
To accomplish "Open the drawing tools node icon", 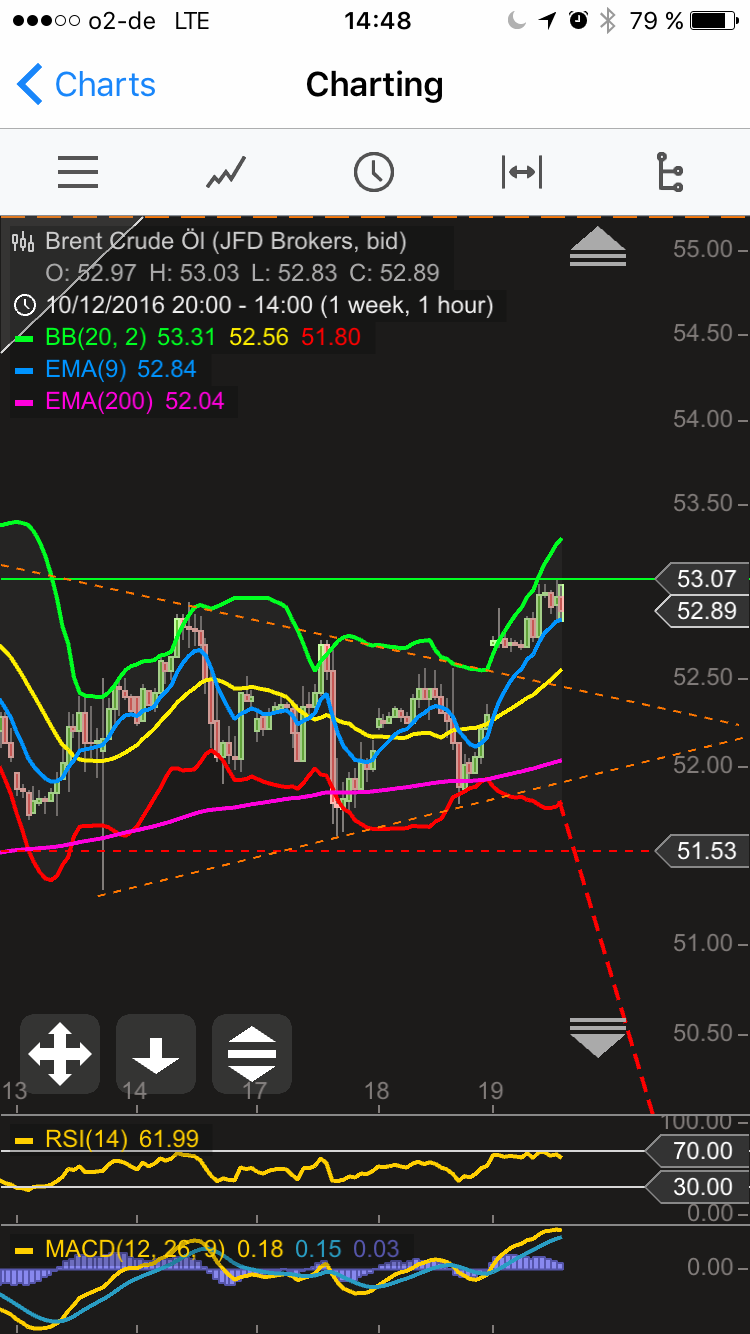I will (x=669, y=172).
